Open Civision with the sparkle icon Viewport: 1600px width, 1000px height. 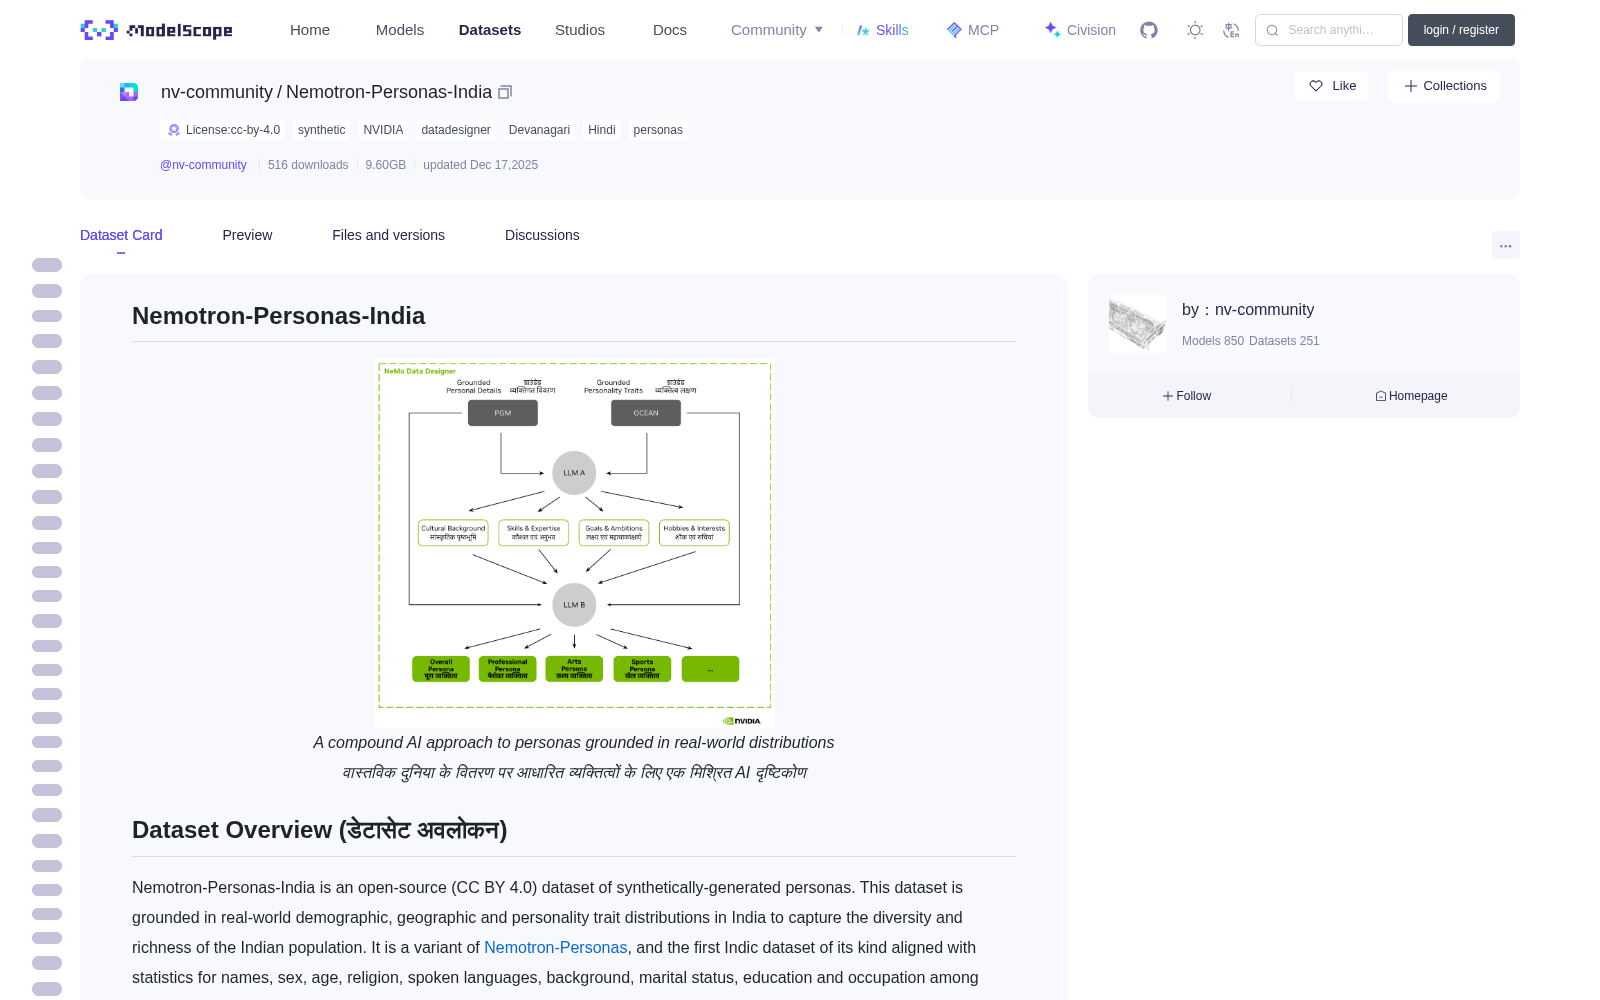1080,30
